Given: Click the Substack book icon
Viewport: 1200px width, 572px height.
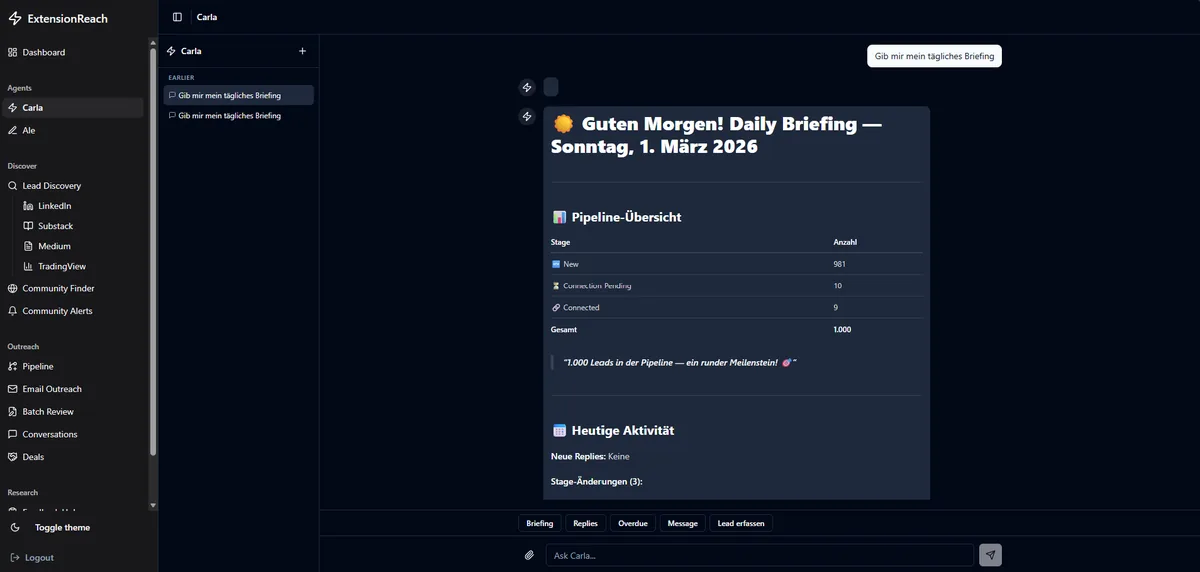Looking at the screenshot, I should [x=29, y=226].
